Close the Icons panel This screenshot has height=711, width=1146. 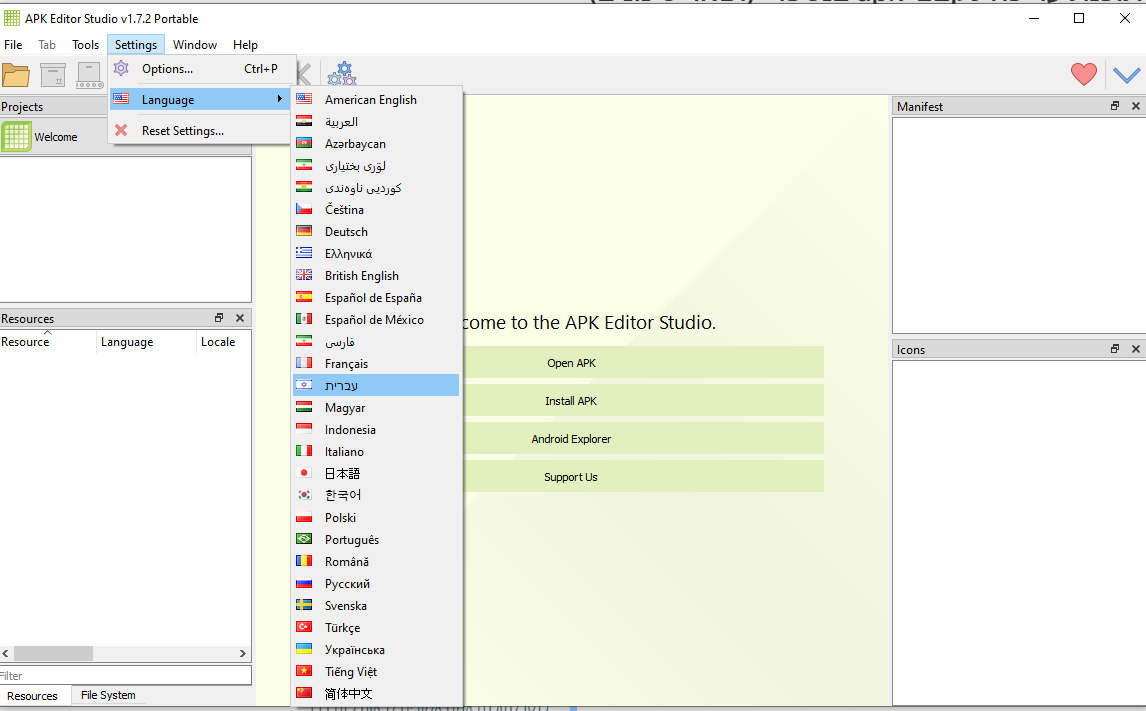[x=1135, y=349]
